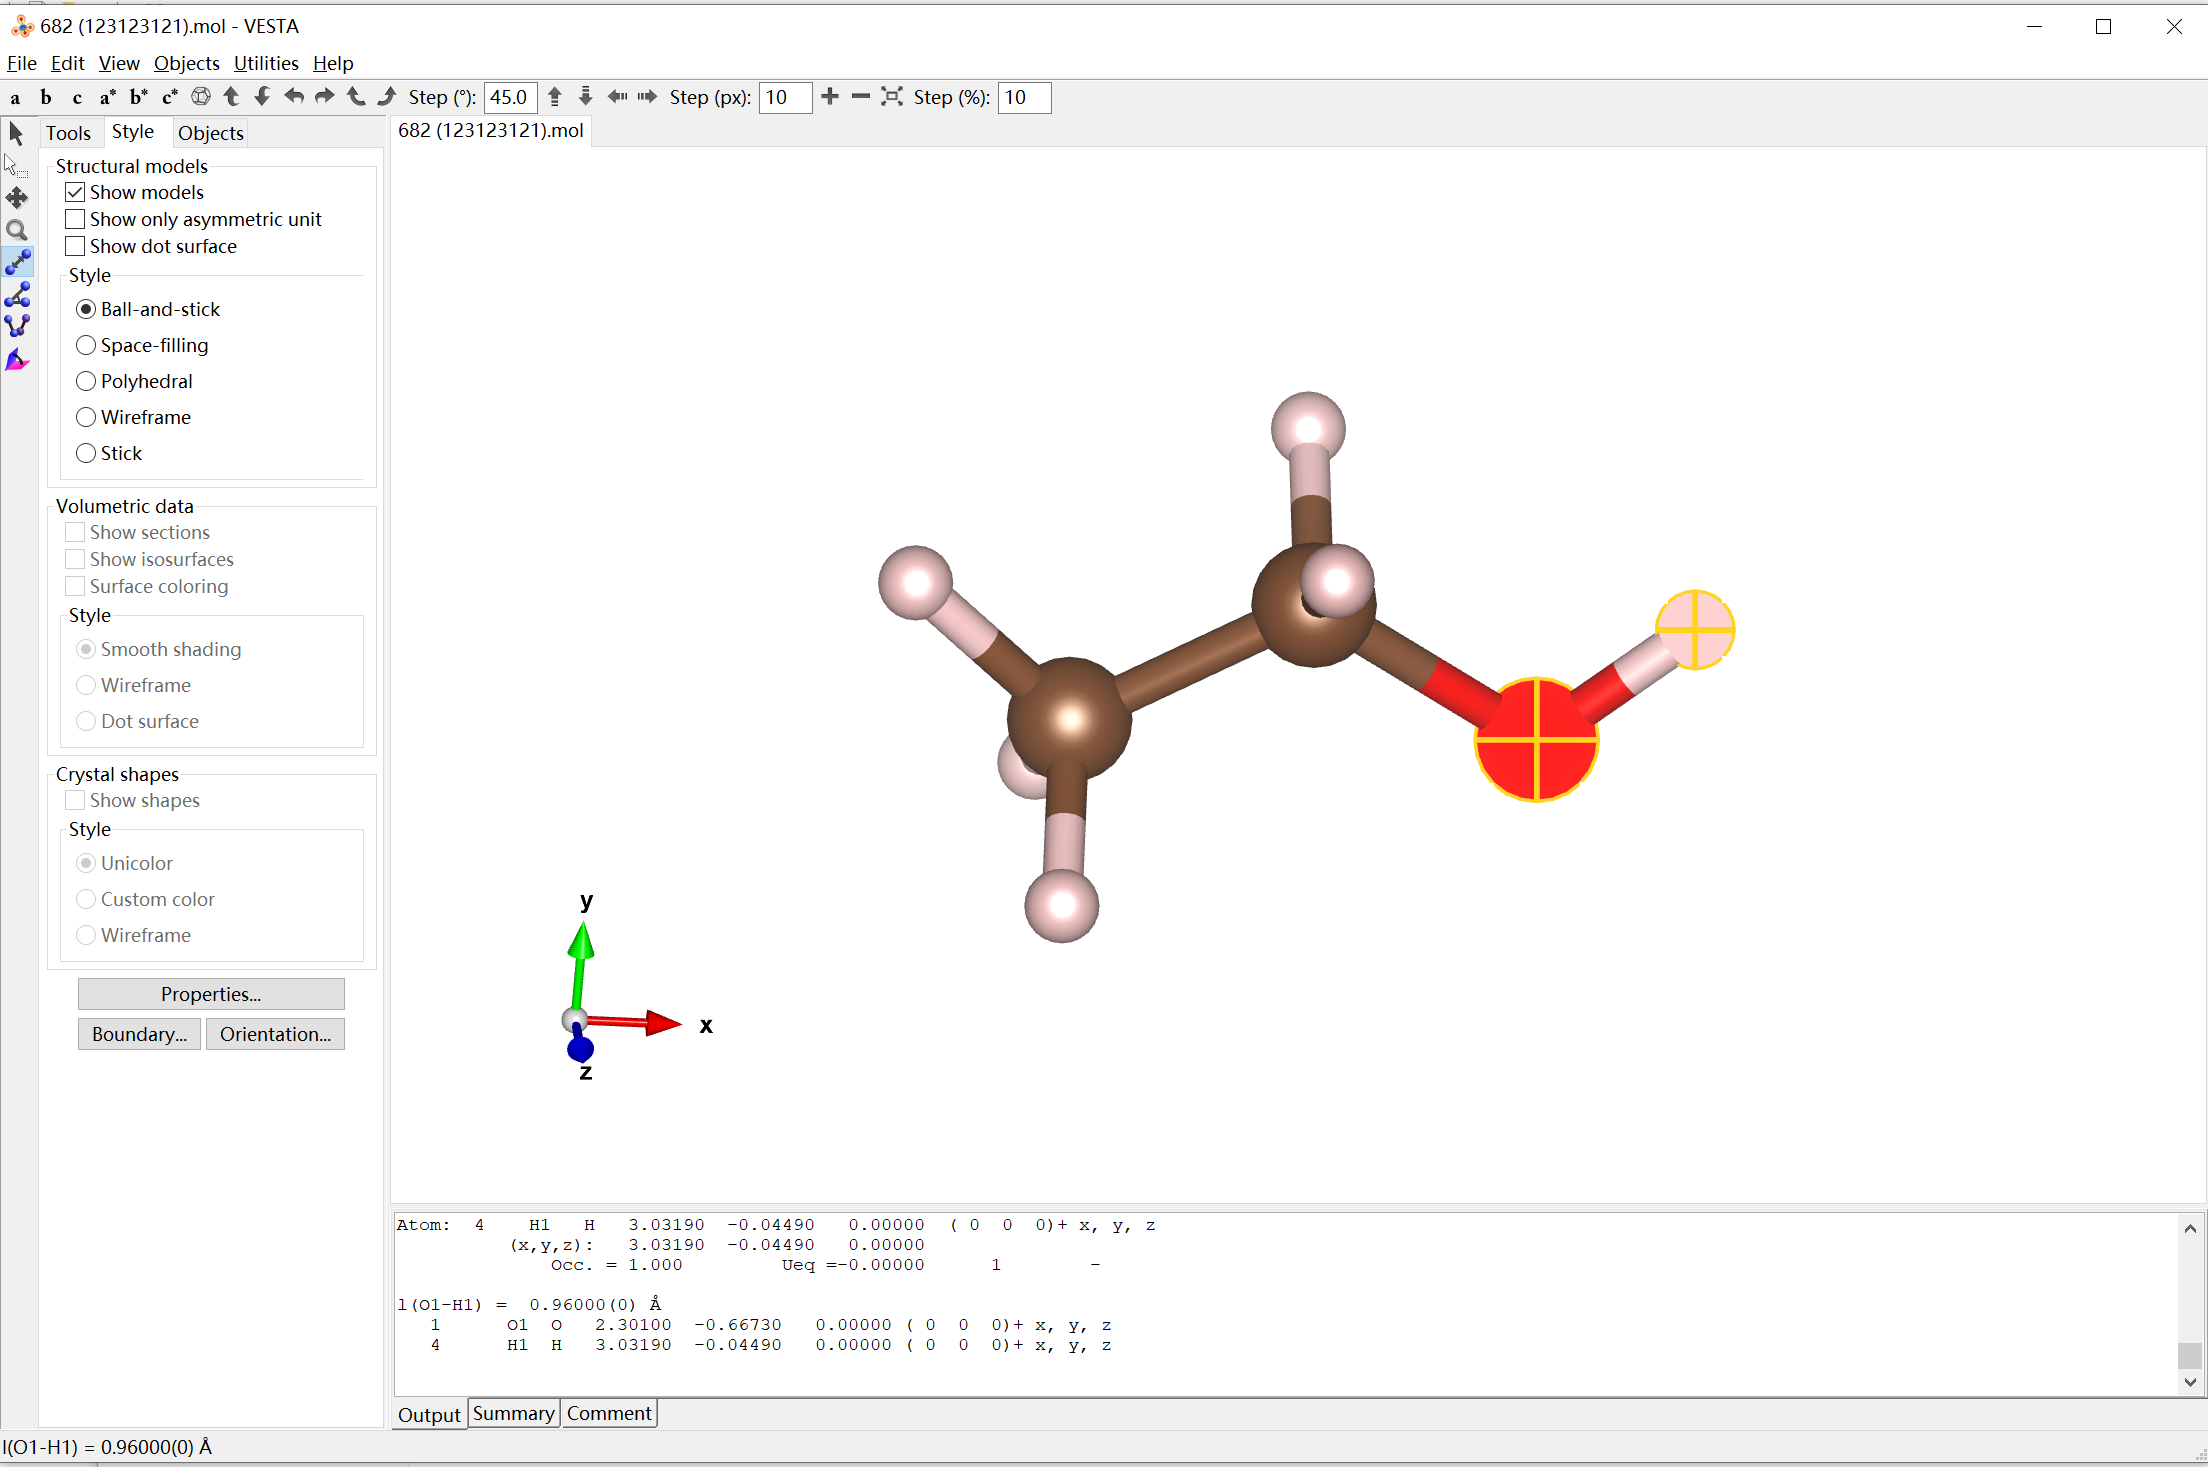View structure along the a axis
Image resolution: width=2208 pixels, height=1467 pixels.
click(x=15, y=97)
